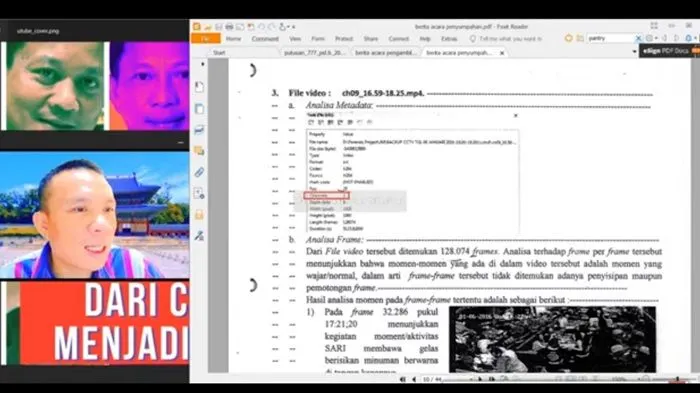Adjust the zoom slider in the status bar
The image size is (700, 393).
tap(677, 379)
